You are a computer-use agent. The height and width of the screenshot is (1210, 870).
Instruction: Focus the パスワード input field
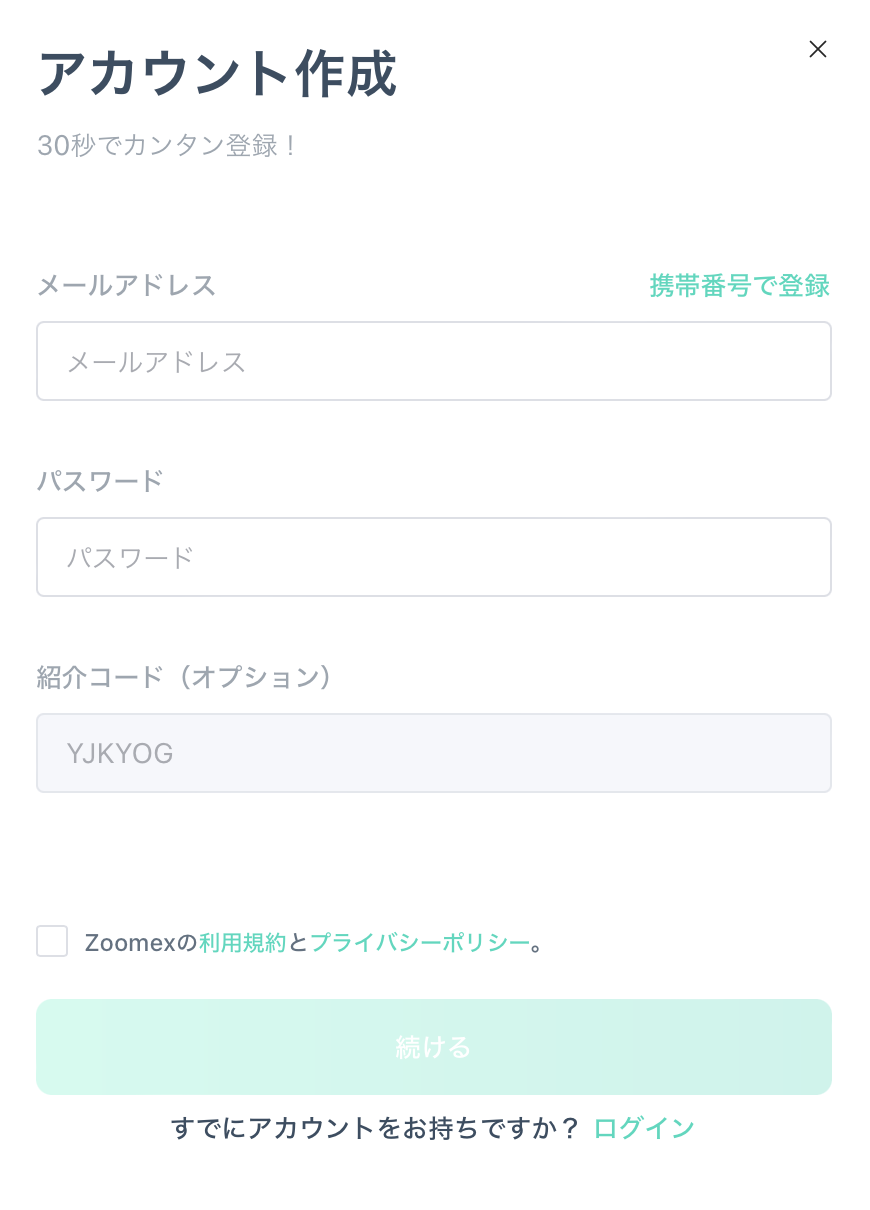tap(434, 557)
